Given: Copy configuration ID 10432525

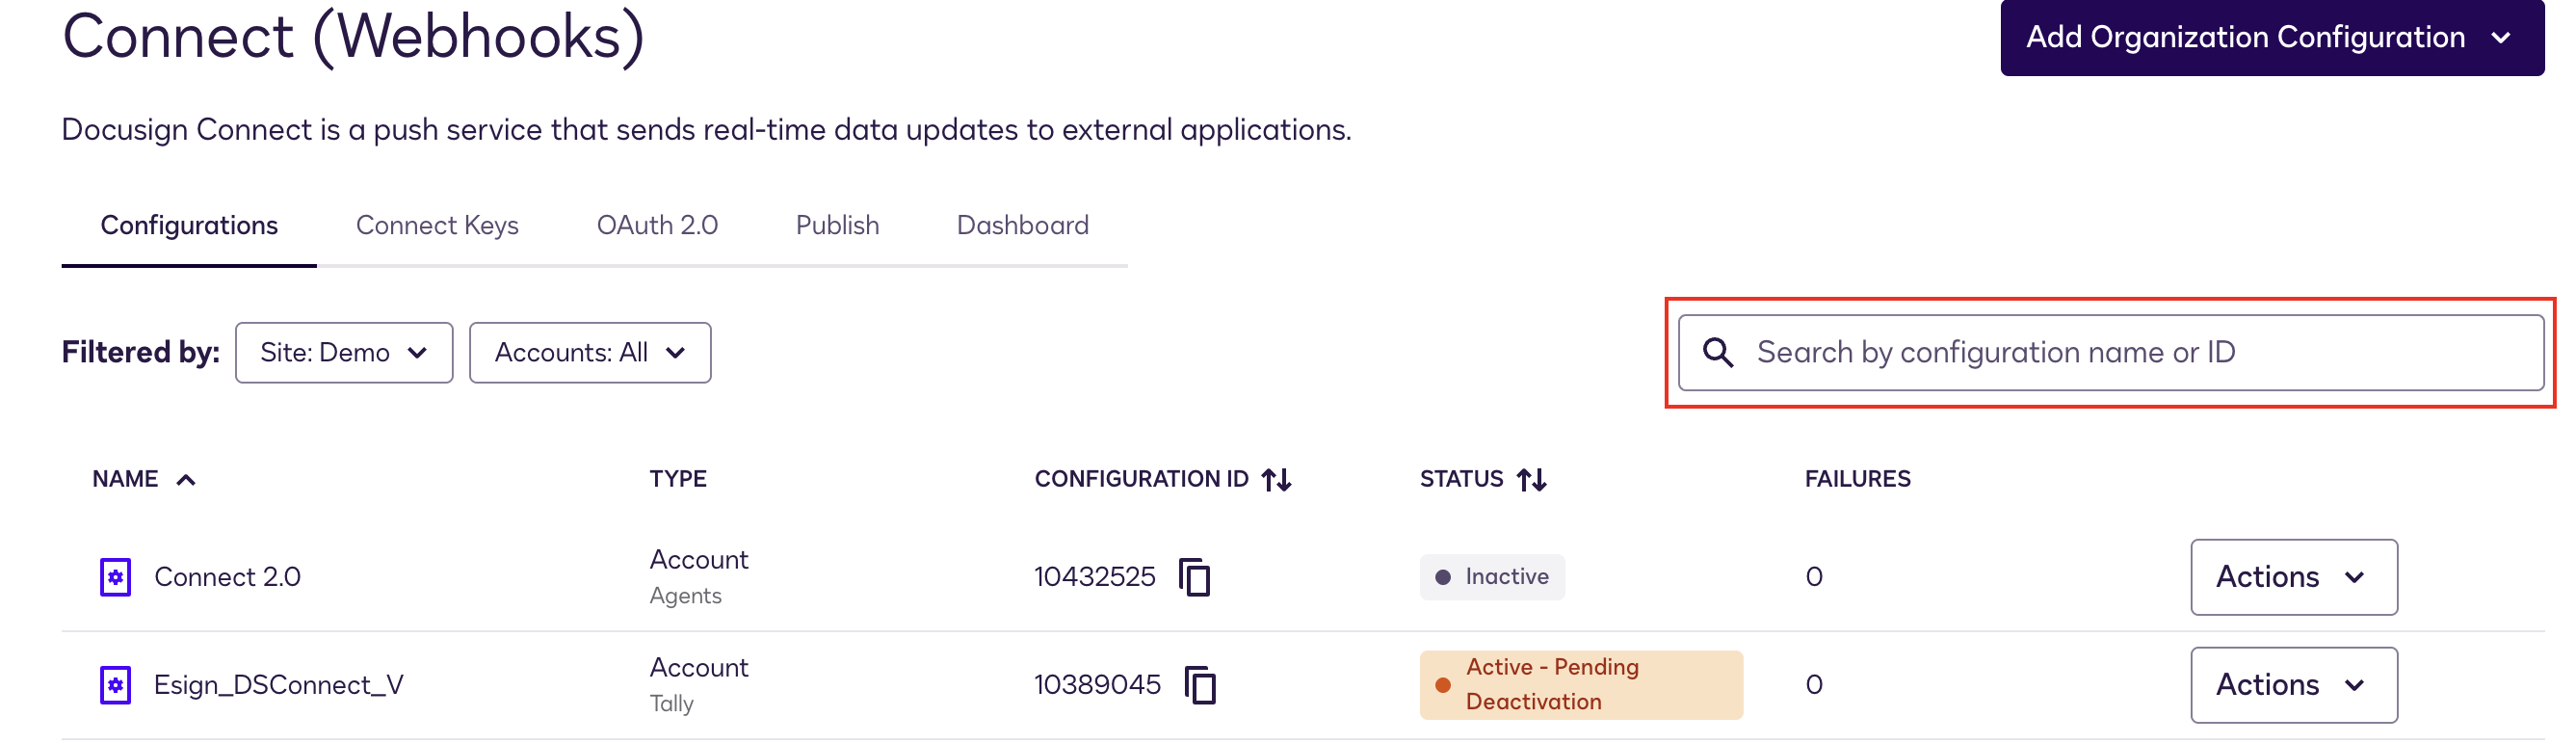Looking at the screenshot, I should 1194,577.
